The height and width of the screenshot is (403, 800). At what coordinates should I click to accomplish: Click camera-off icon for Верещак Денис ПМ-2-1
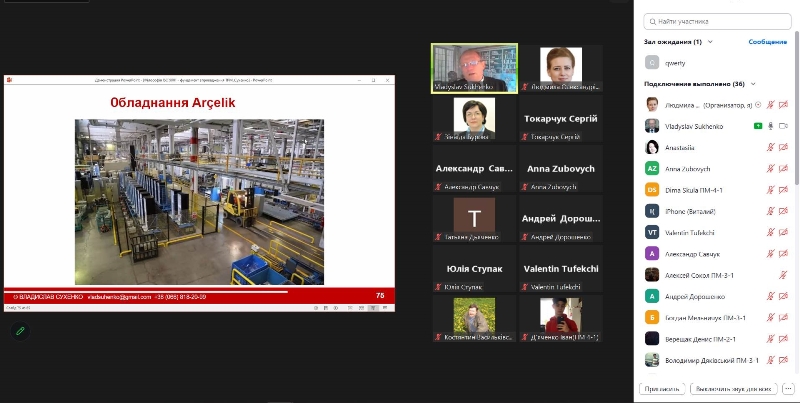click(x=784, y=339)
